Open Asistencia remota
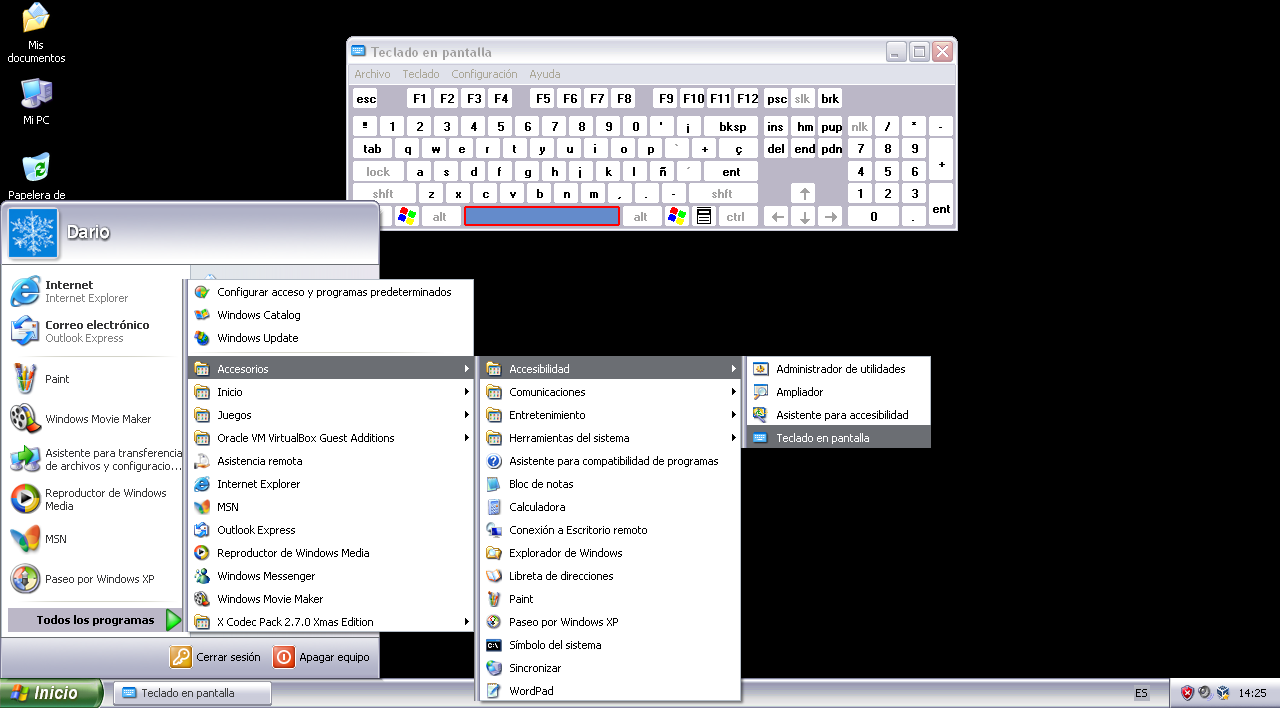The image size is (1280, 708). coord(331,461)
